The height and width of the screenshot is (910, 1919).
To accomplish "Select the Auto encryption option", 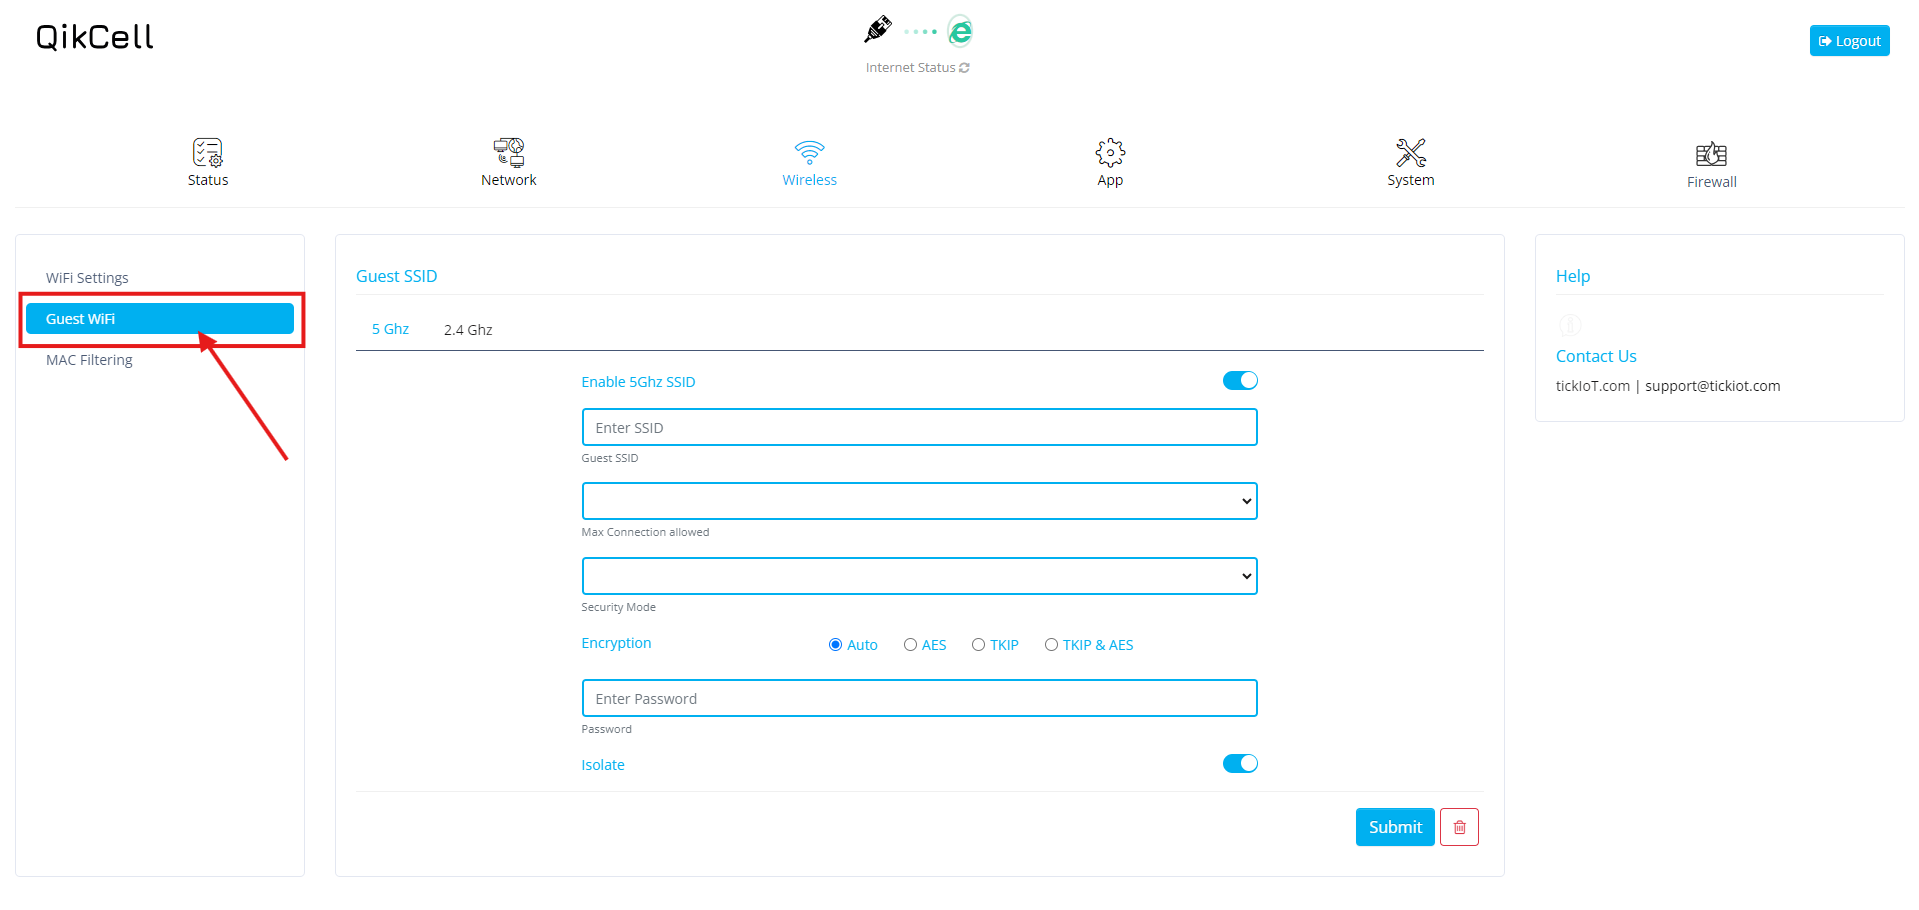I will [x=835, y=645].
